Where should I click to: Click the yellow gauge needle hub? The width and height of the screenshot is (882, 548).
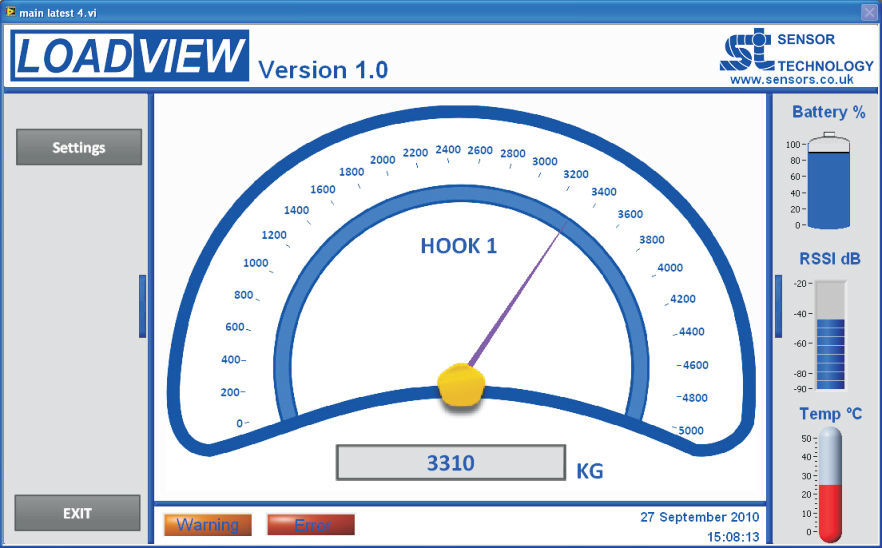click(461, 385)
